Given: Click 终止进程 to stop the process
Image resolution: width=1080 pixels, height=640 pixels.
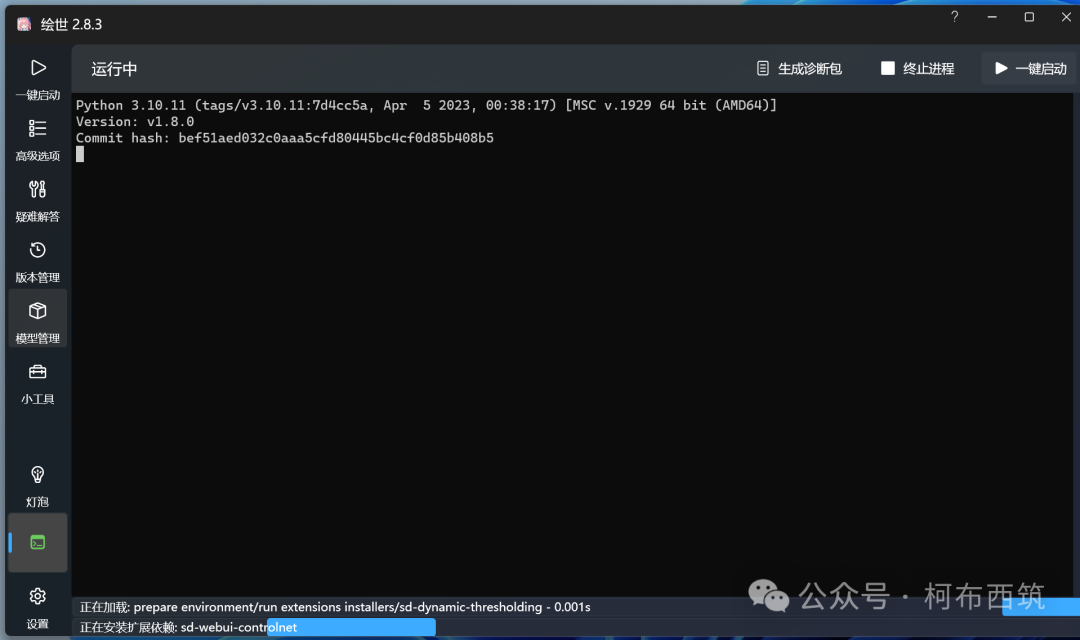Looking at the screenshot, I should 917,68.
